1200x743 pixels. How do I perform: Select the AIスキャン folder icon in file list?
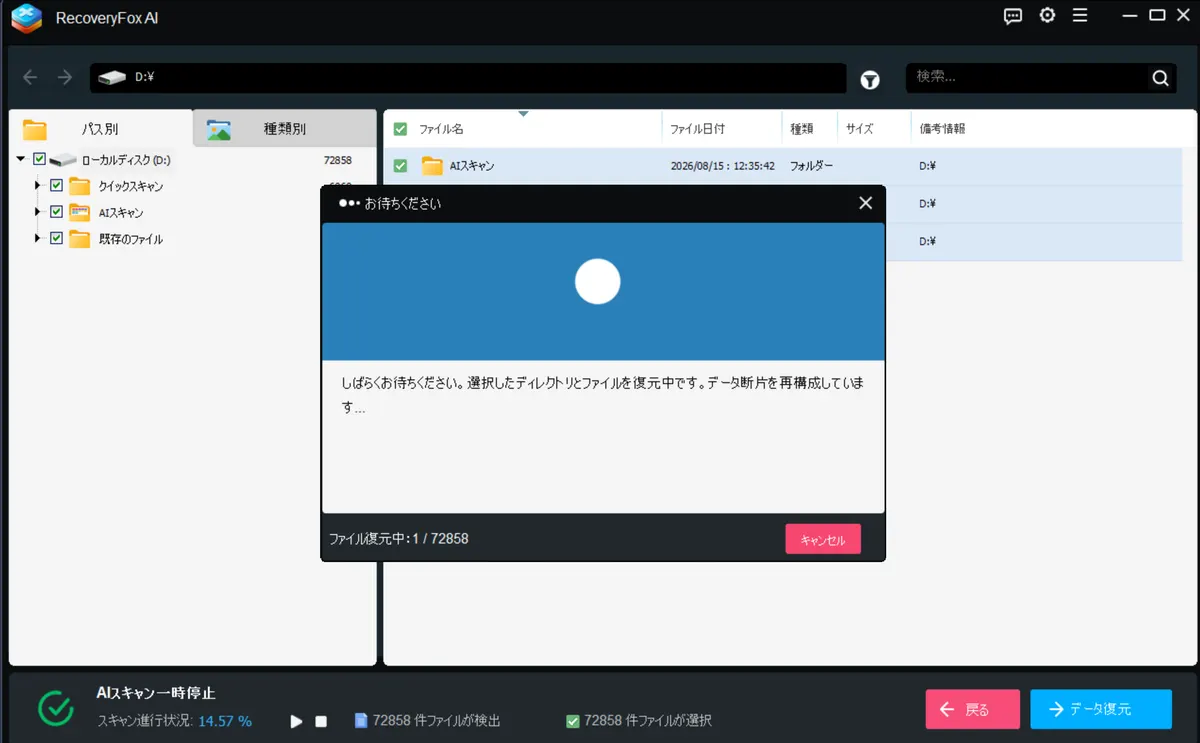(x=432, y=166)
